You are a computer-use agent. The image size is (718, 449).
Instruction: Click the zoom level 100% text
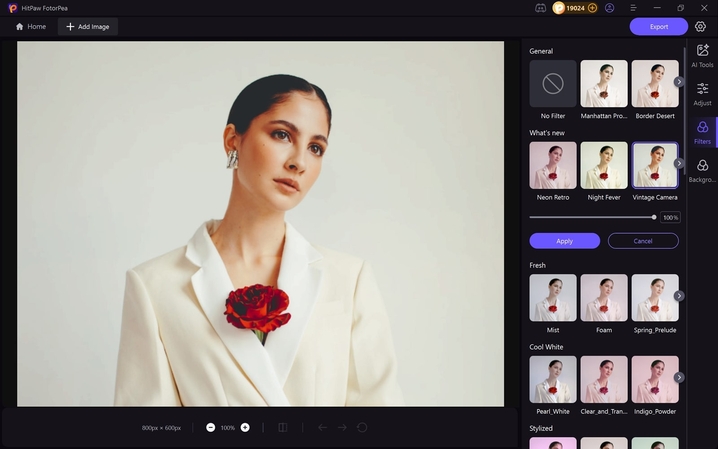(x=228, y=428)
